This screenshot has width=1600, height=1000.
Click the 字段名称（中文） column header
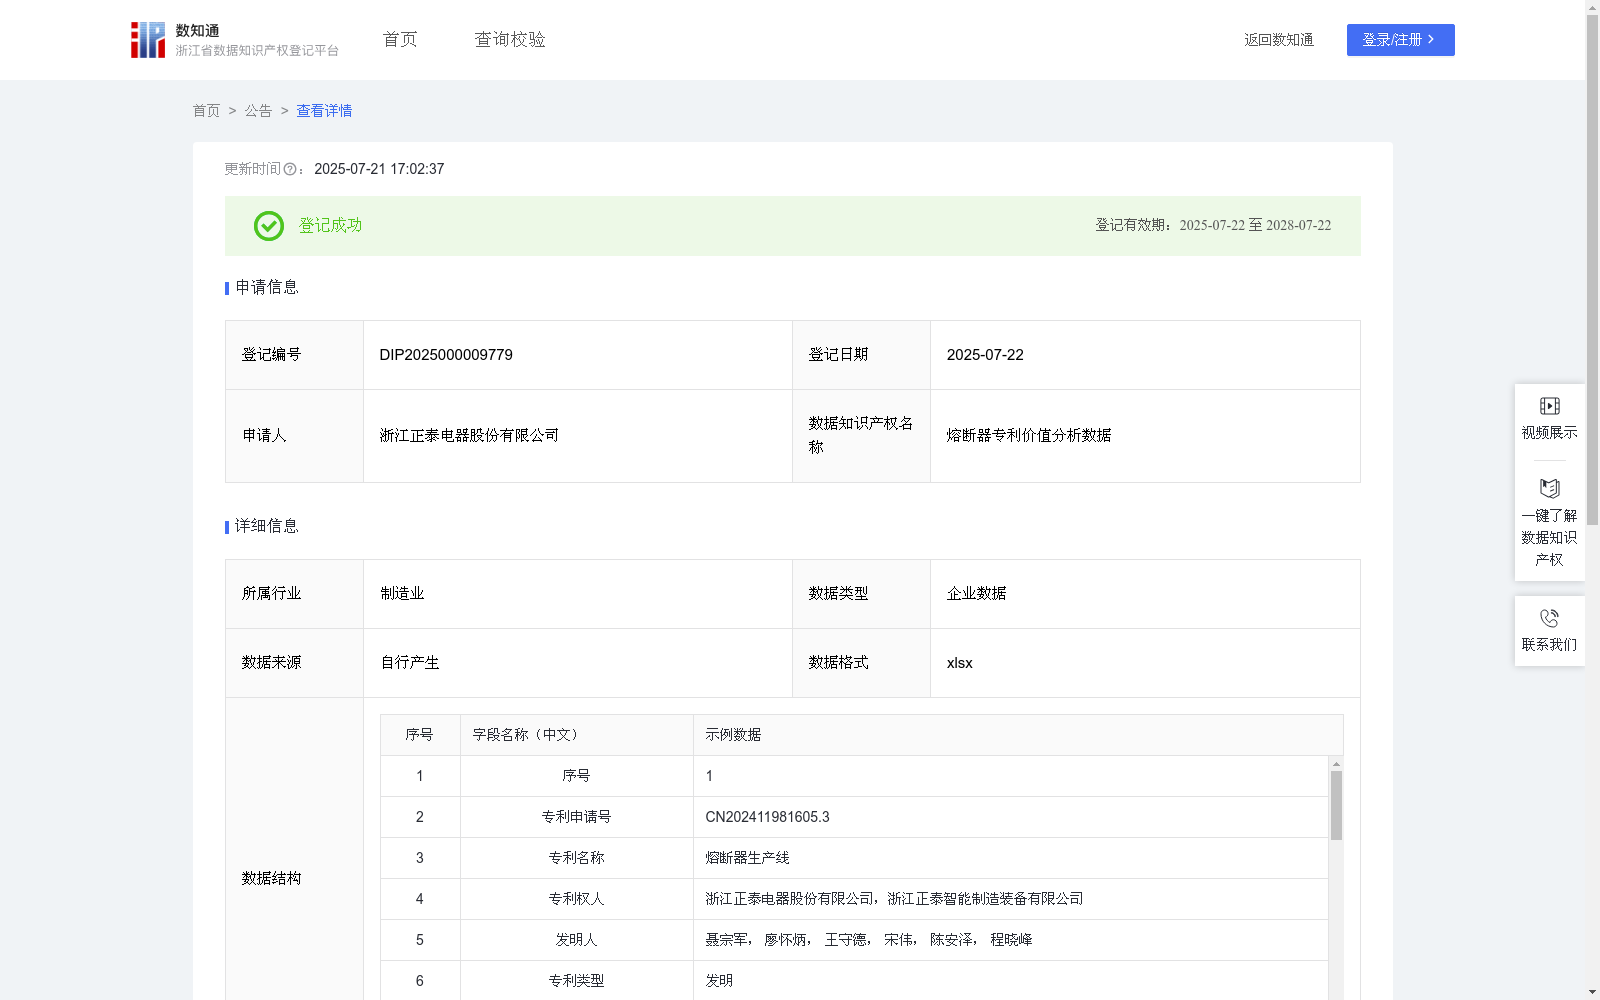point(576,735)
